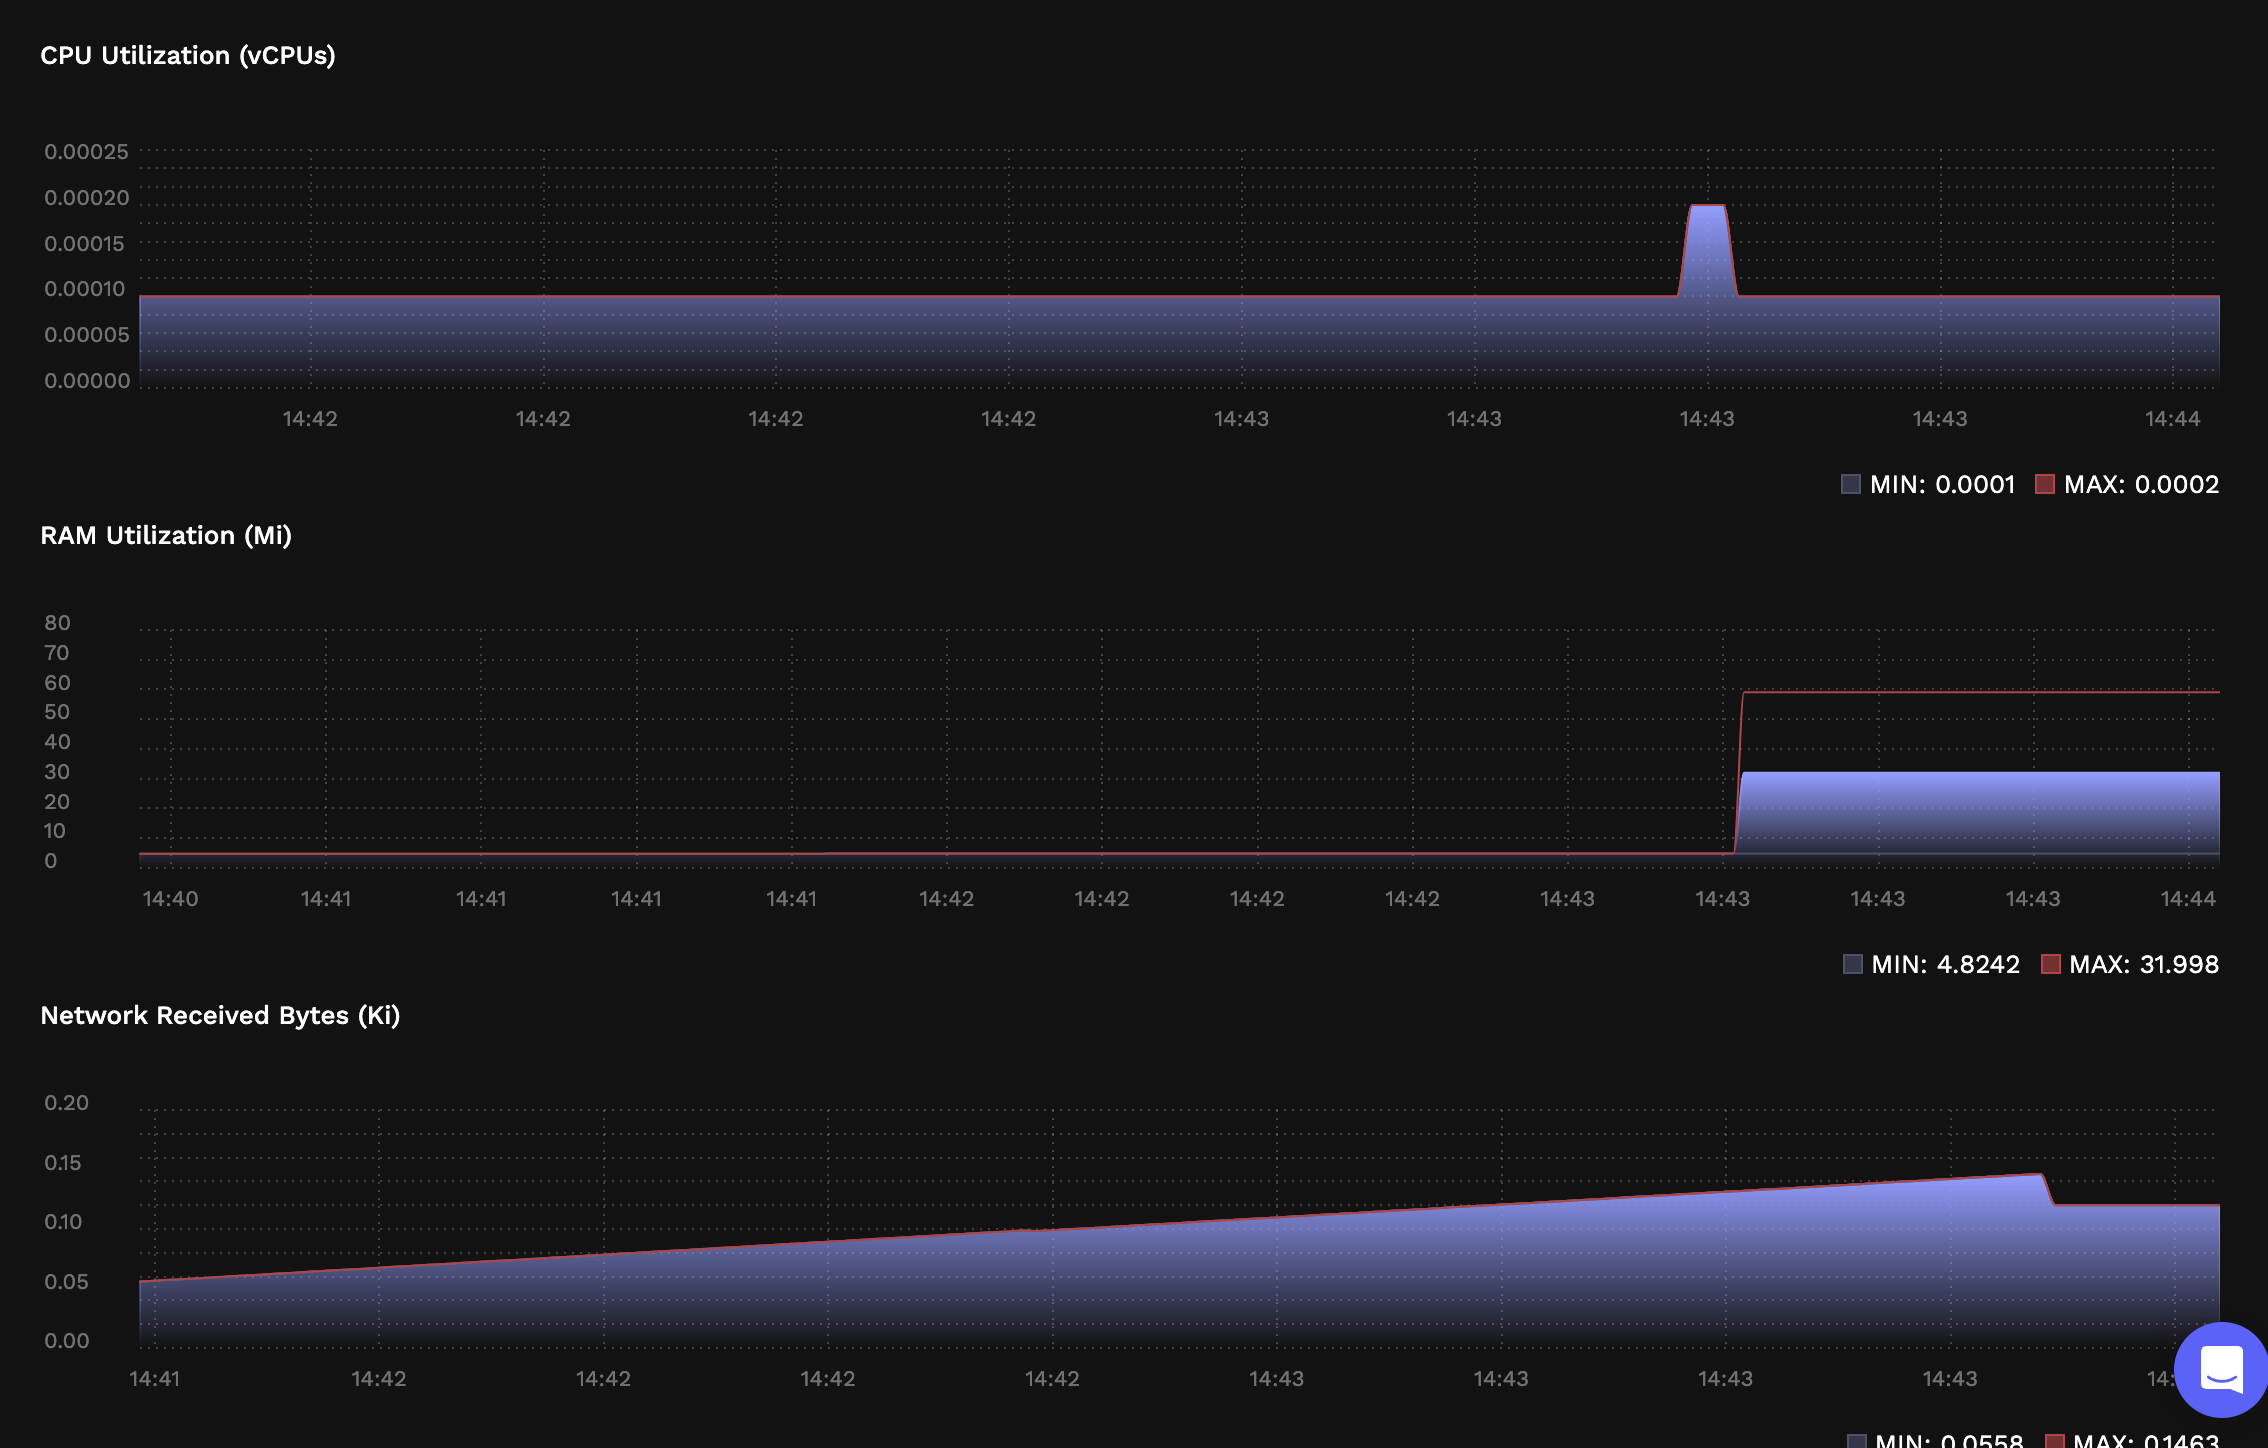2268x1448 pixels.
Task: Select the RAM Utilization (Mi) heading
Action: (x=166, y=535)
